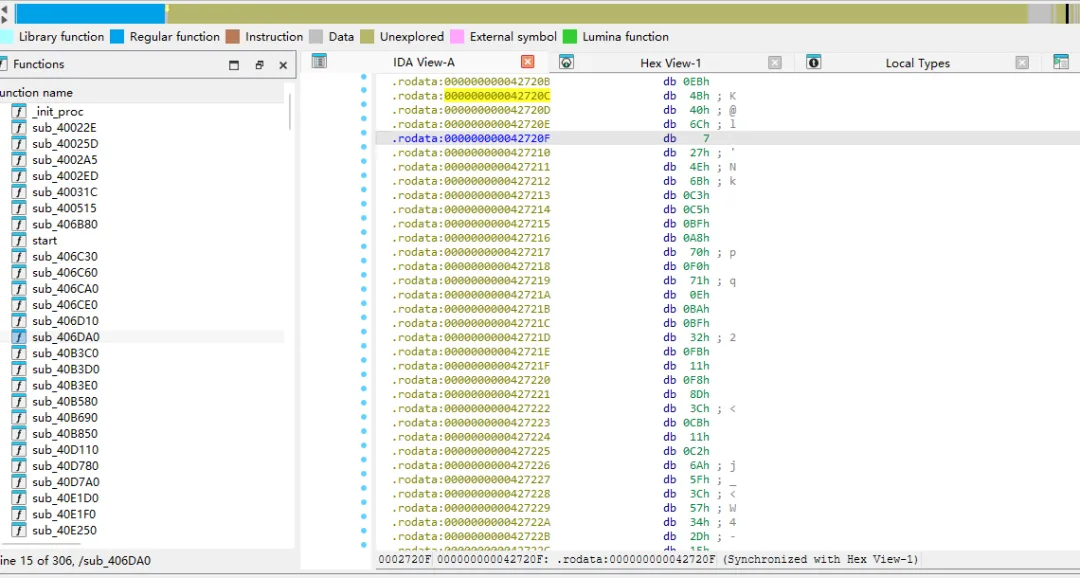Screen dimensions: 1080x578
Task: Select function sub_40025D
Action: tap(65, 144)
